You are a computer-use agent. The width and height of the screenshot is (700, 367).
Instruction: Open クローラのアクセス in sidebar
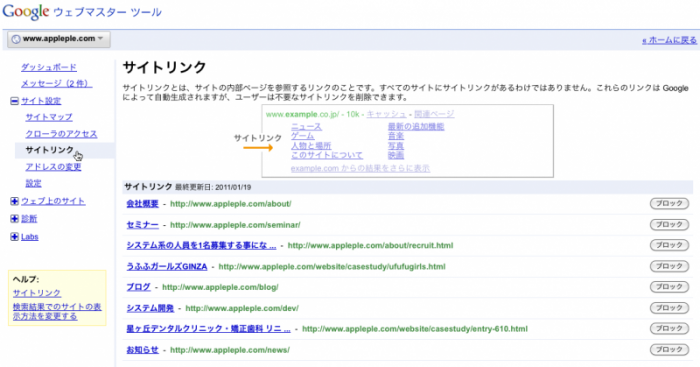click(x=61, y=133)
